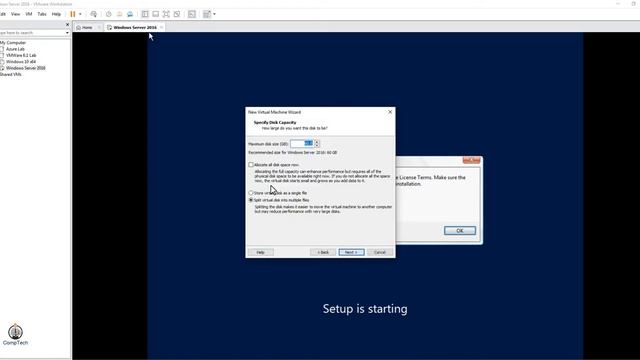The image size is (640, 360).
Task: Select VMWare 6.2 Lab in library
Action: pos(21,55)
